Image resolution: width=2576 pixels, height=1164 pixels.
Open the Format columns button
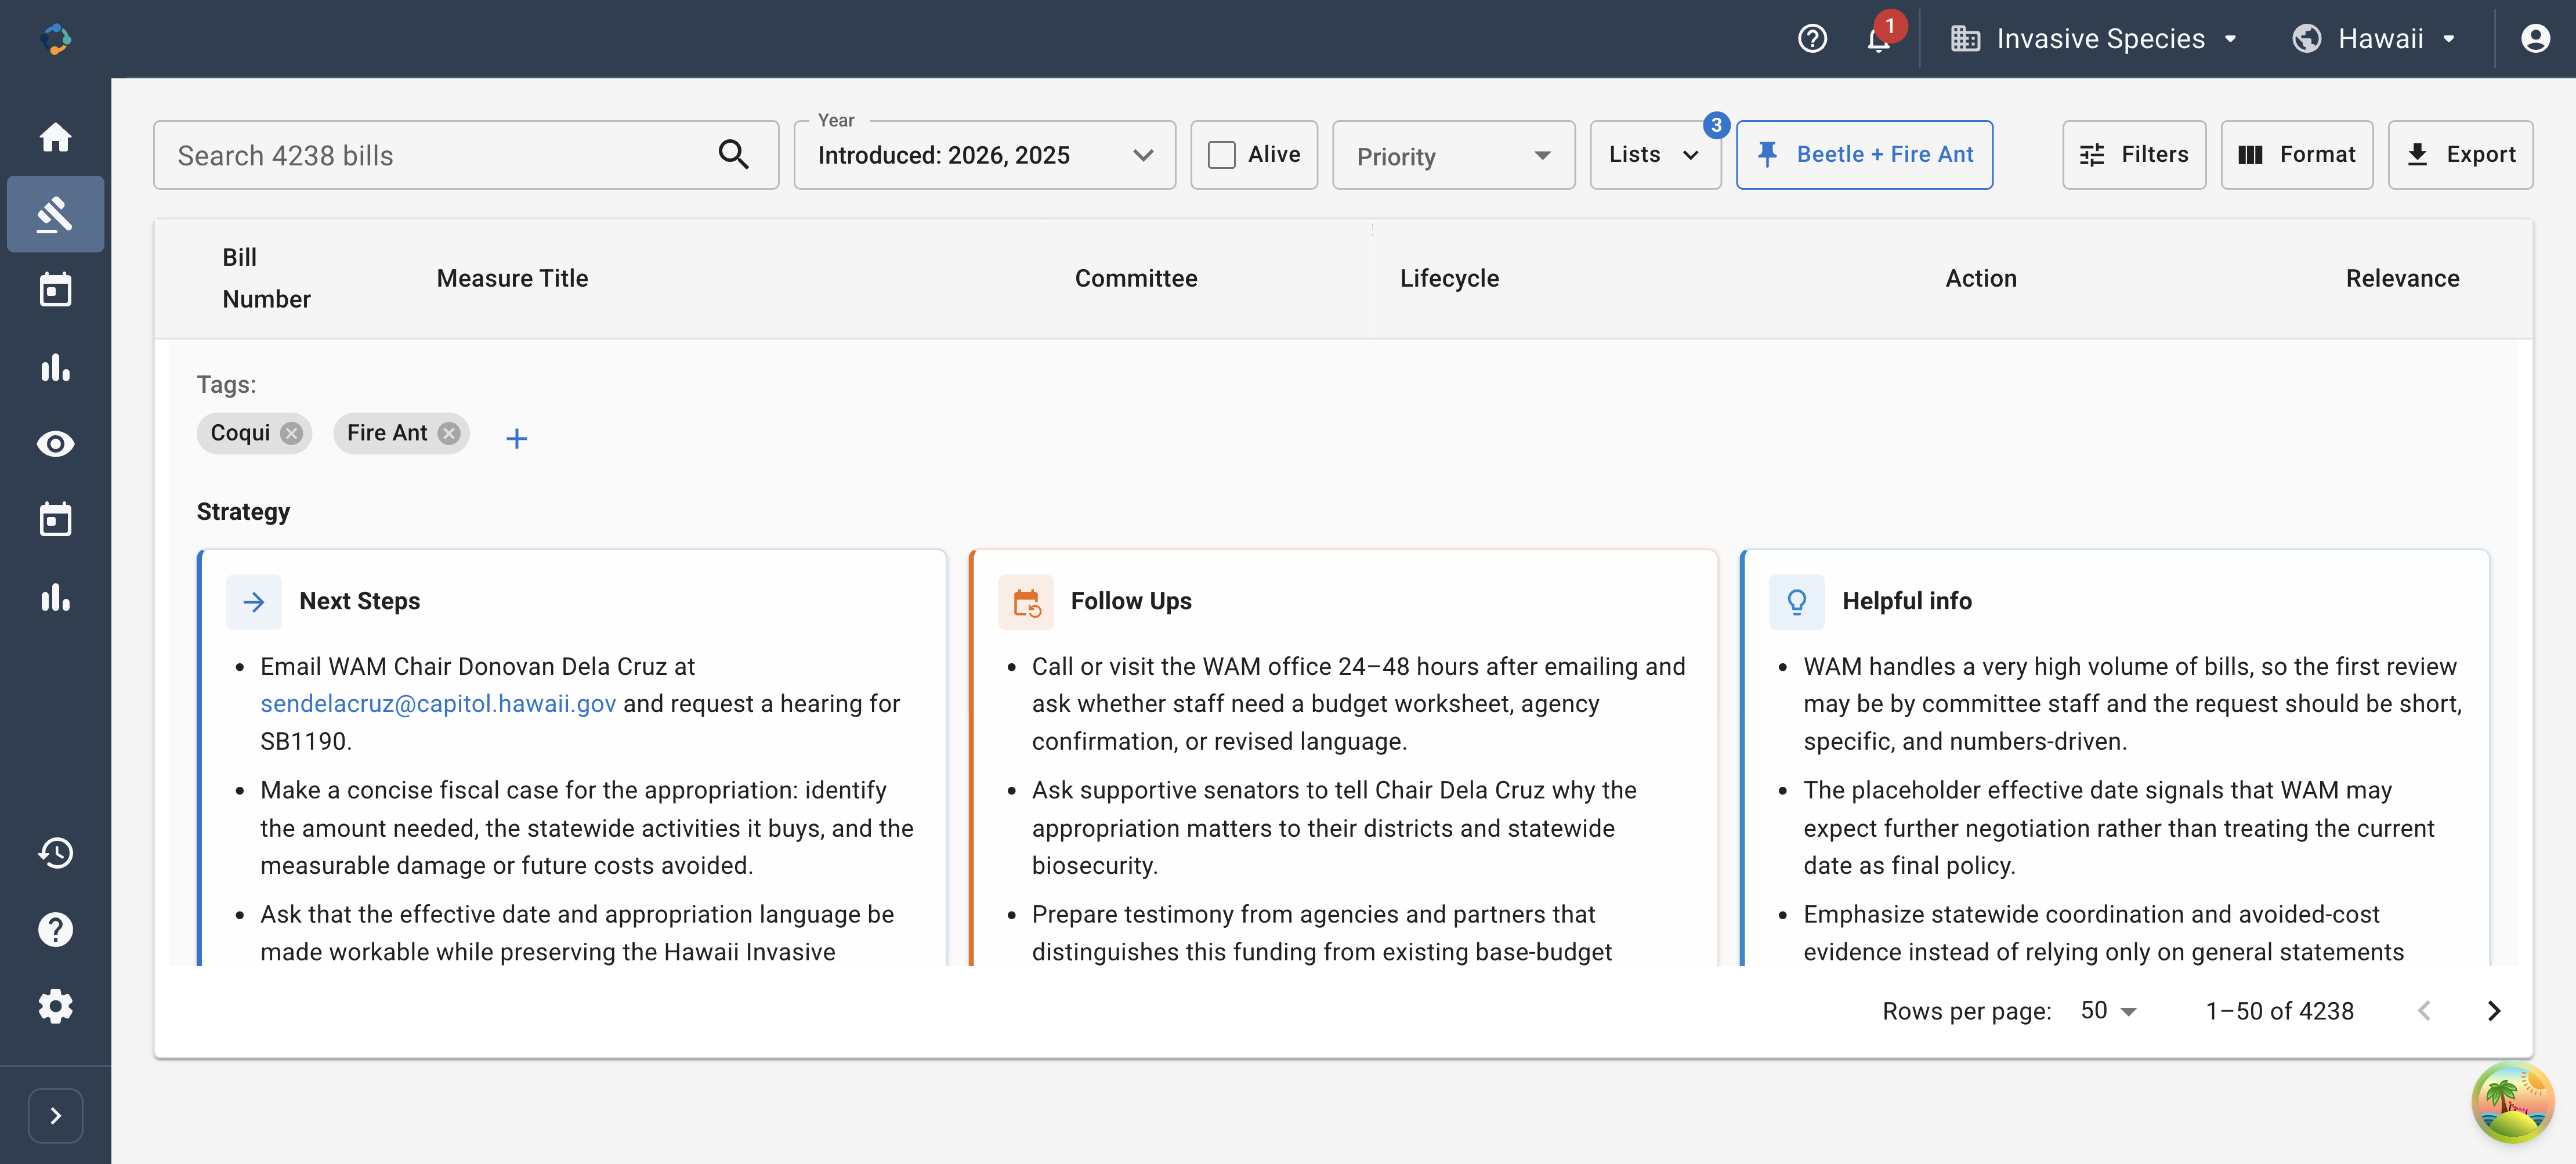[2296, 155]
